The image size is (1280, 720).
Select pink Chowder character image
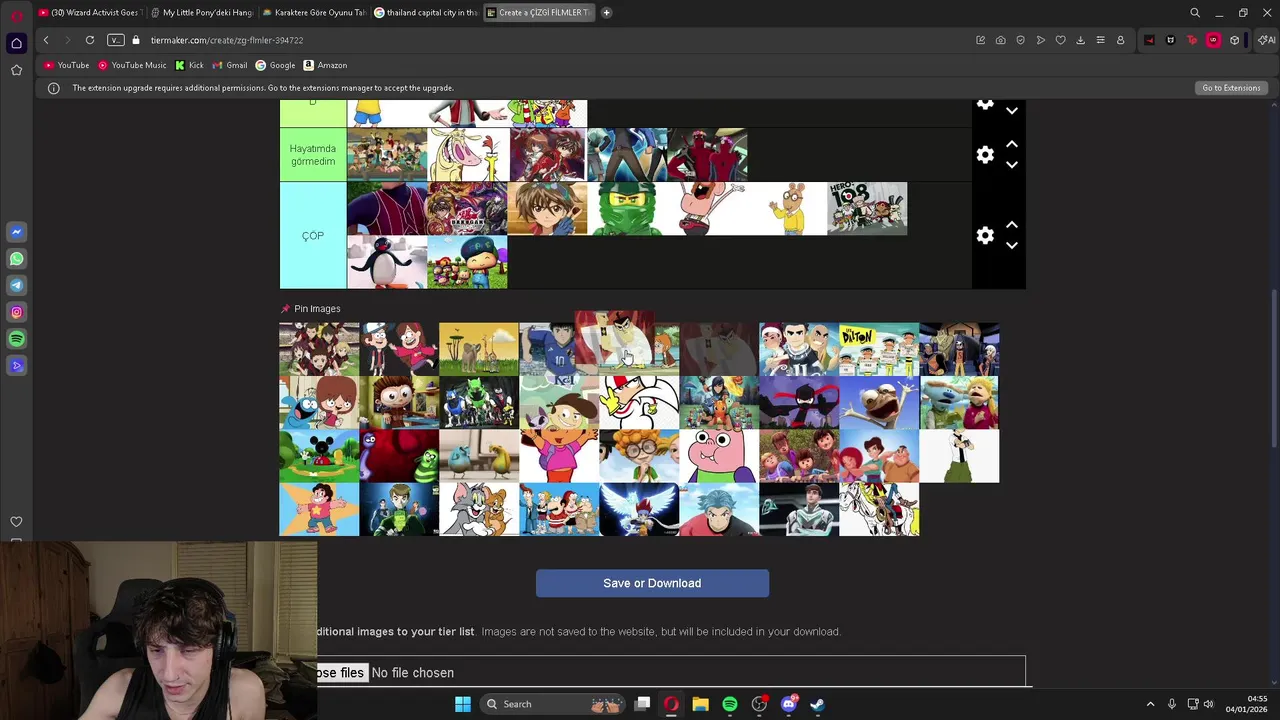719,456
